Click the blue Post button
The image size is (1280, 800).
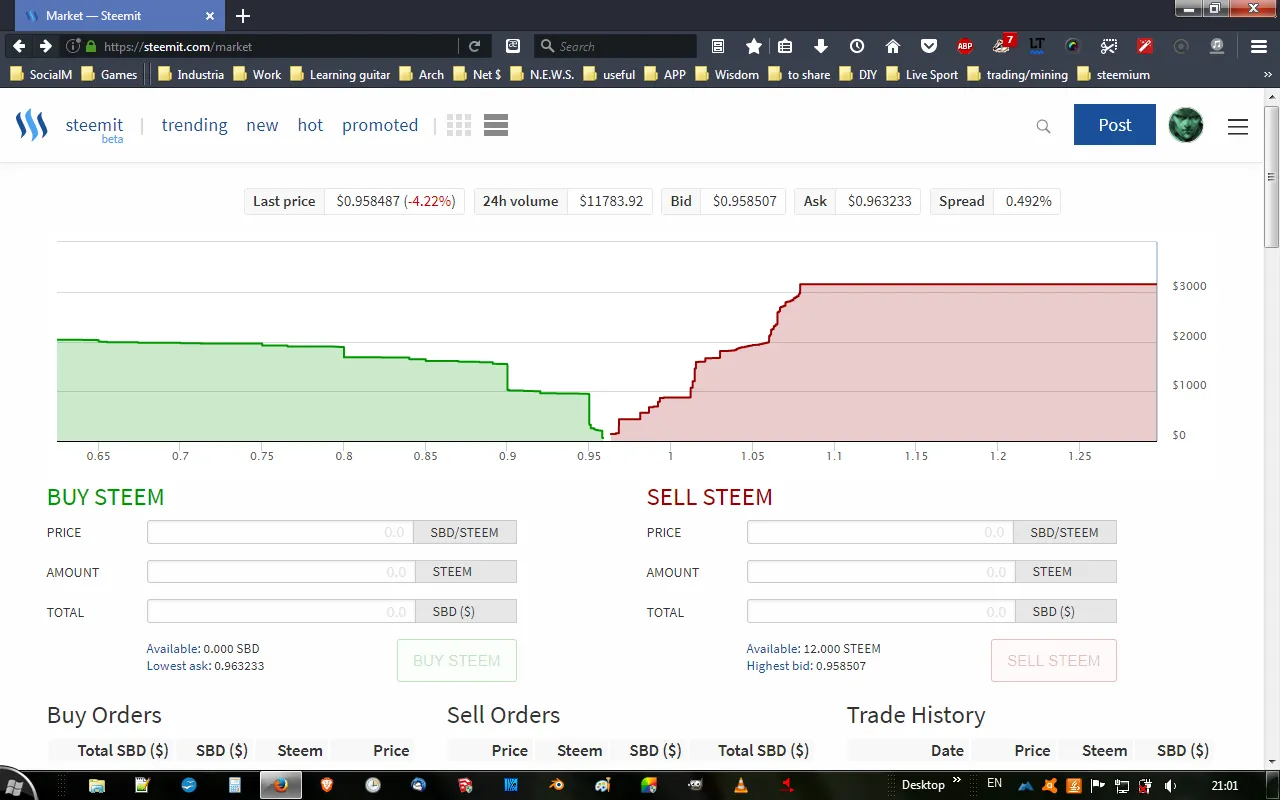1115,125
